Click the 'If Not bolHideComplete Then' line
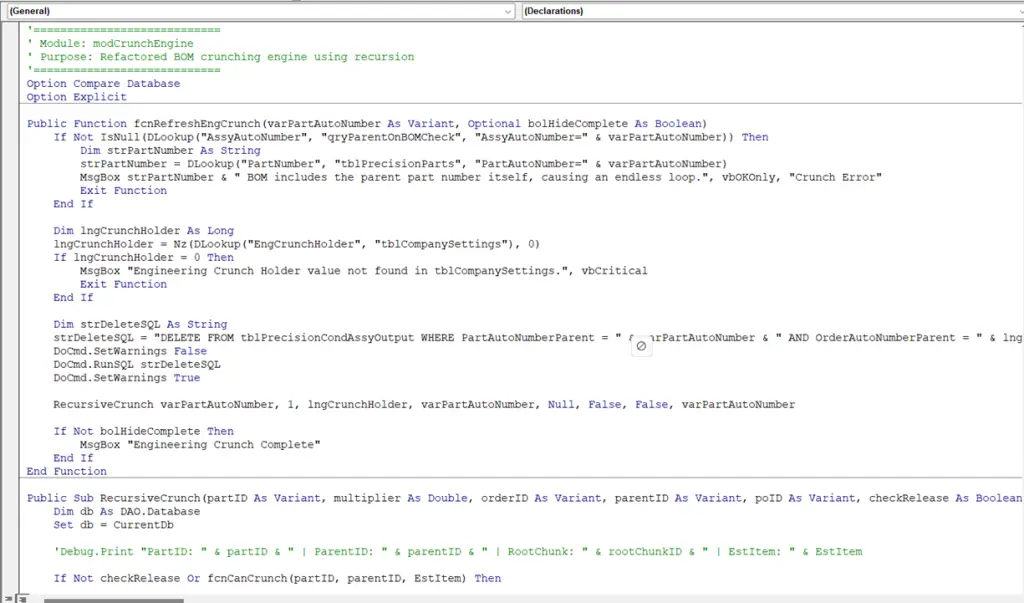 pos(144,431)
